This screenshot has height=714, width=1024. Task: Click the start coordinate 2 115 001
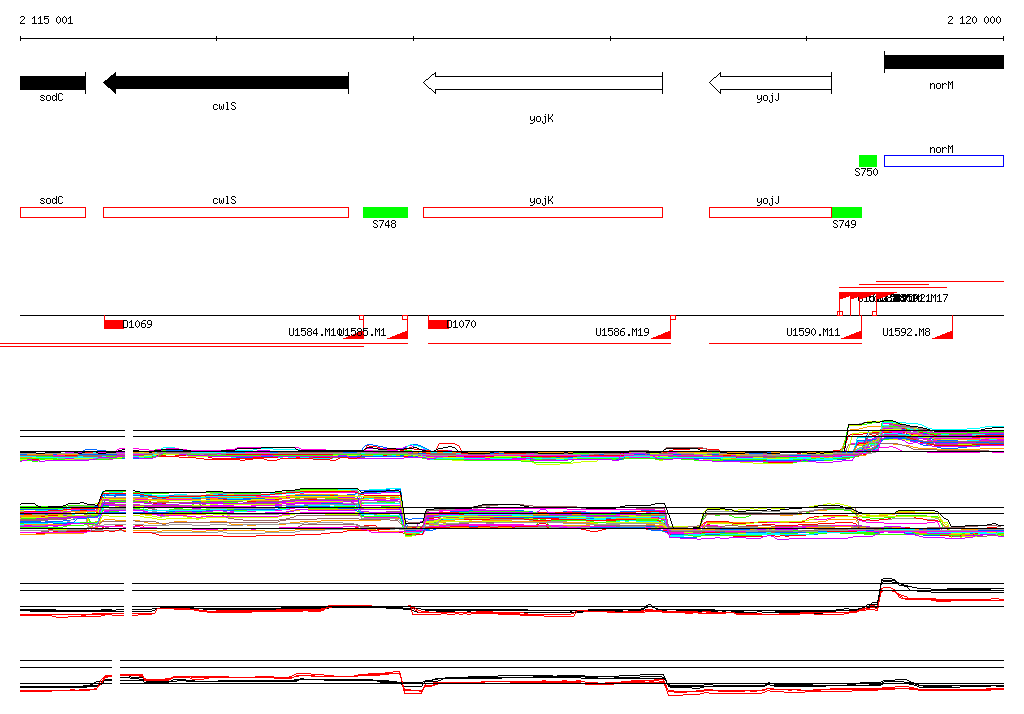(x=46, y=20)
